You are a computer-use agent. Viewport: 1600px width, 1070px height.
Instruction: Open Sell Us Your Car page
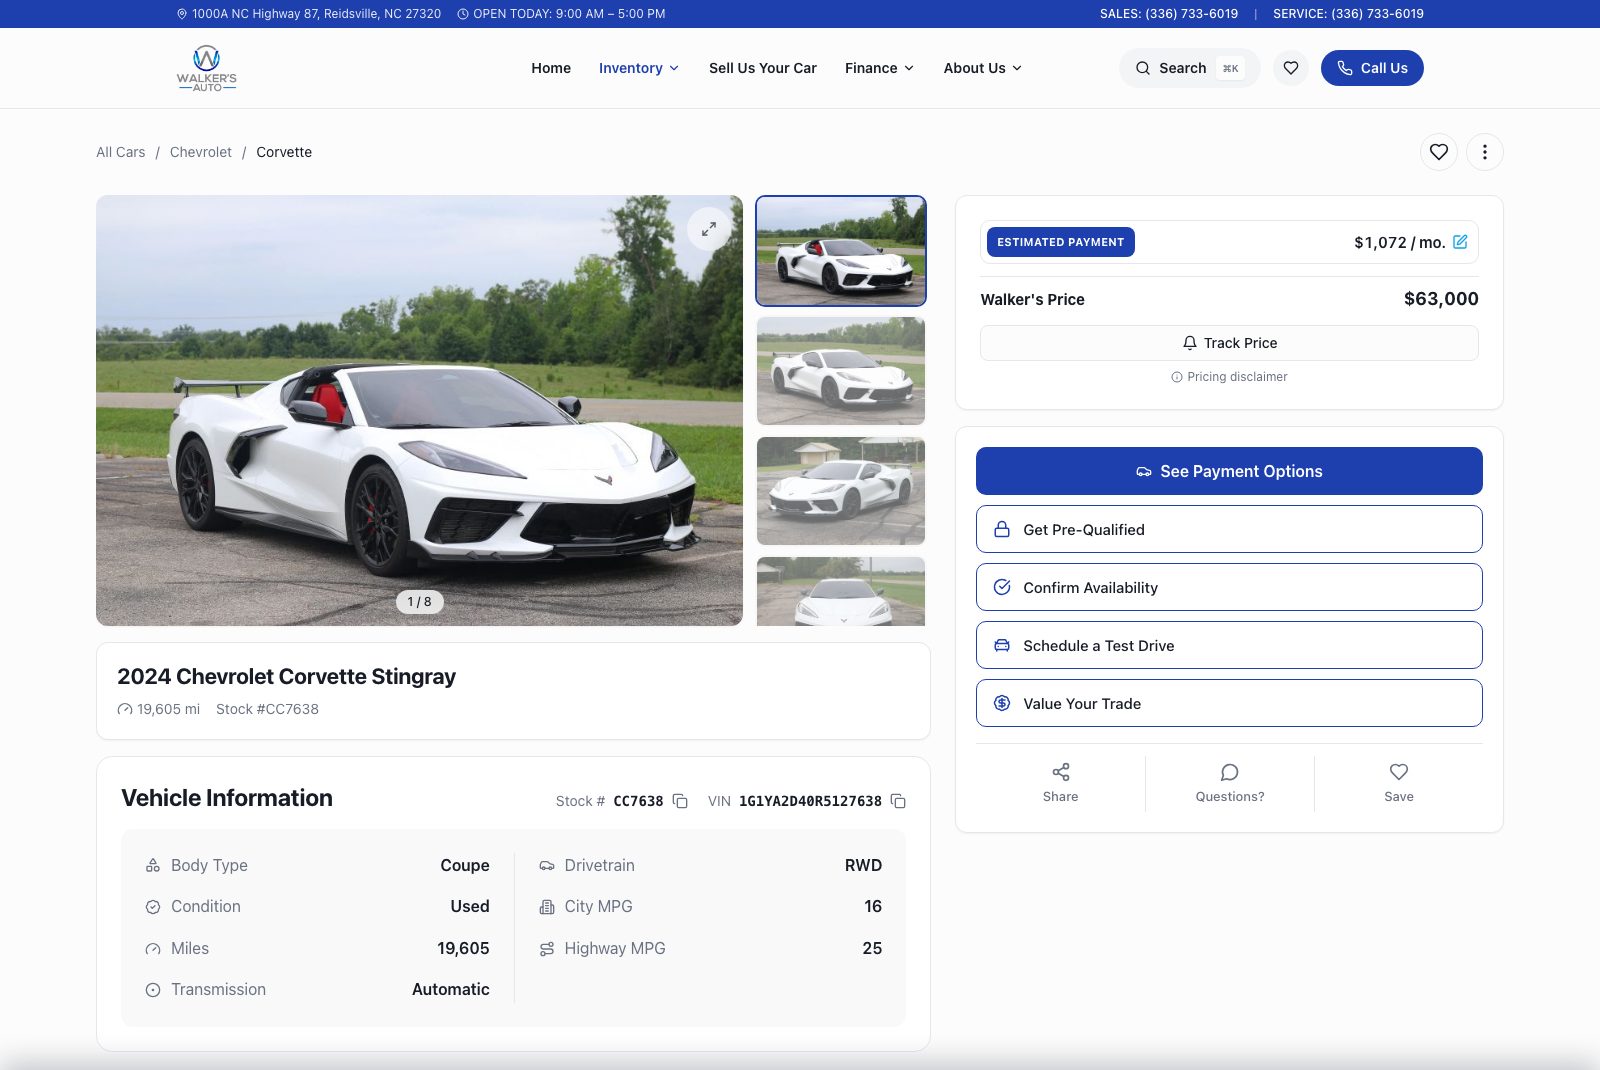[x=763, y=68]
